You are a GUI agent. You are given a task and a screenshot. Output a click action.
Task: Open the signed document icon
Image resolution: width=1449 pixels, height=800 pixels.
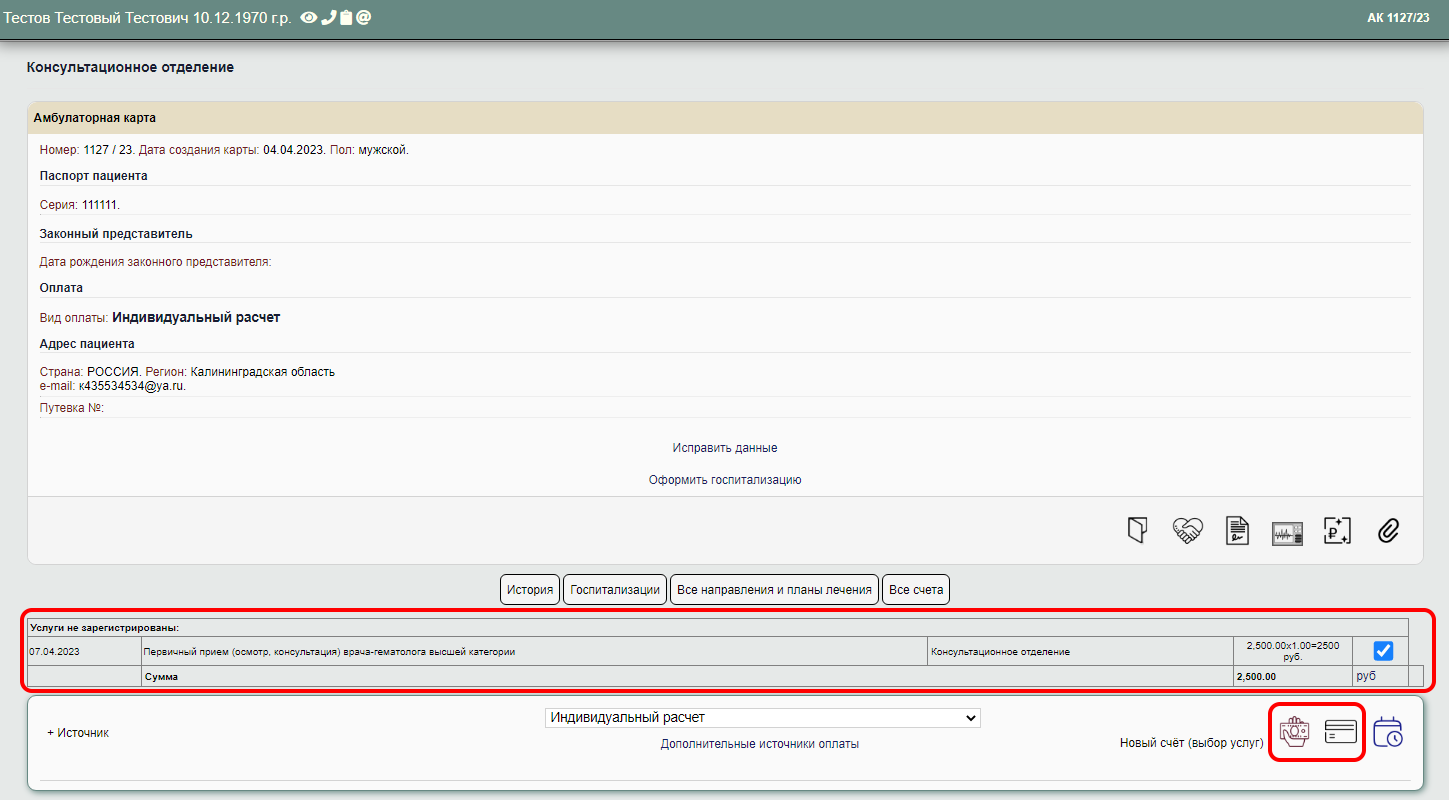coord(1237,530)
